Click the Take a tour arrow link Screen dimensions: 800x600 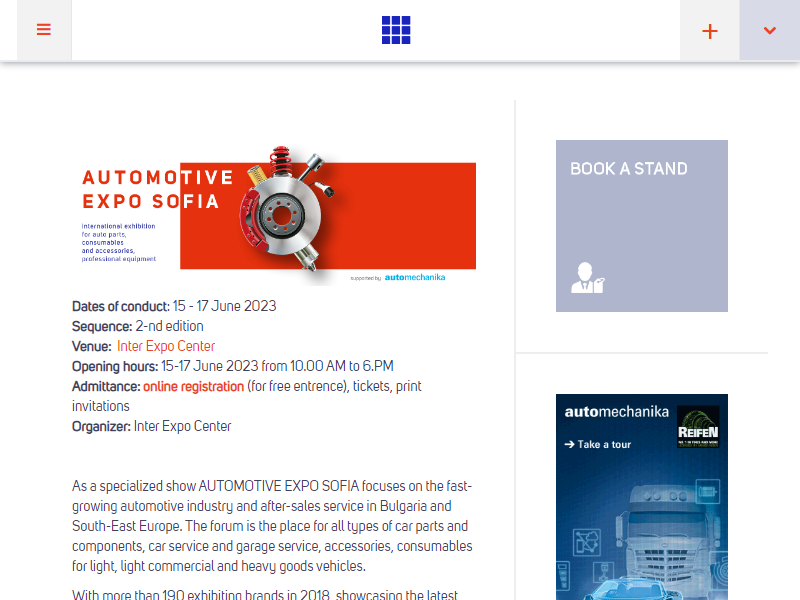point(598,444)
